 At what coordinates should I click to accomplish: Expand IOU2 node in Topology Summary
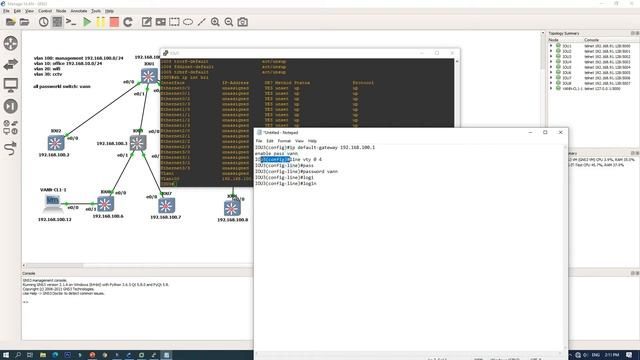pos(551,51)
